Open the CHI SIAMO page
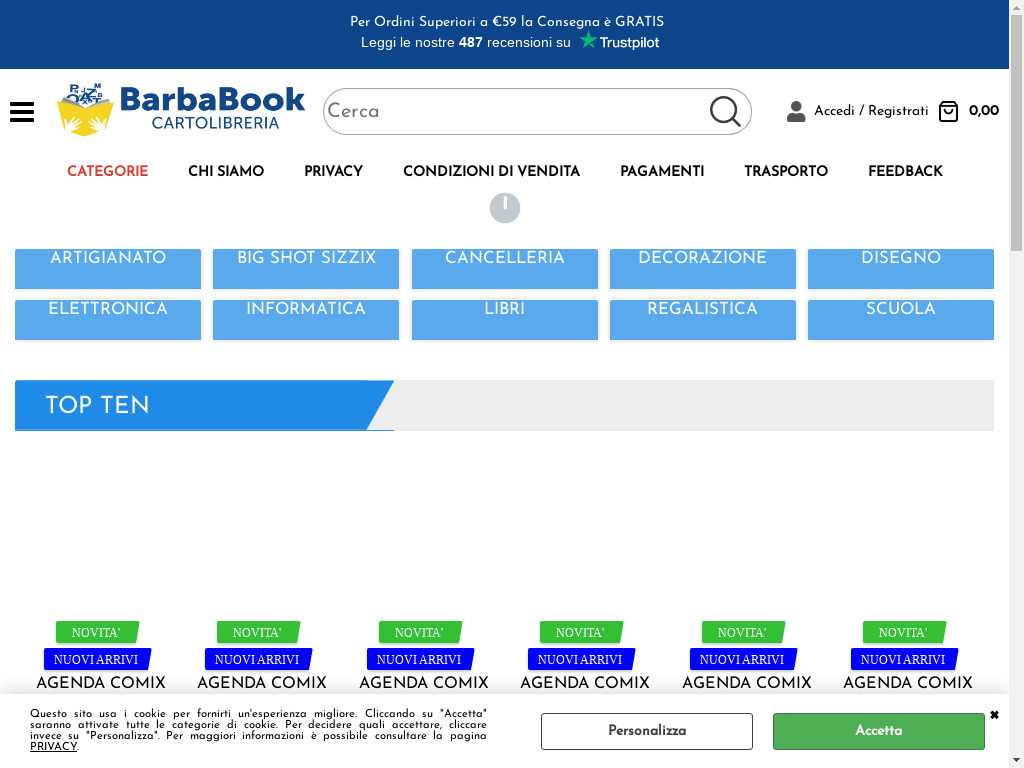1024x768 pixels. tap(226, 171)
